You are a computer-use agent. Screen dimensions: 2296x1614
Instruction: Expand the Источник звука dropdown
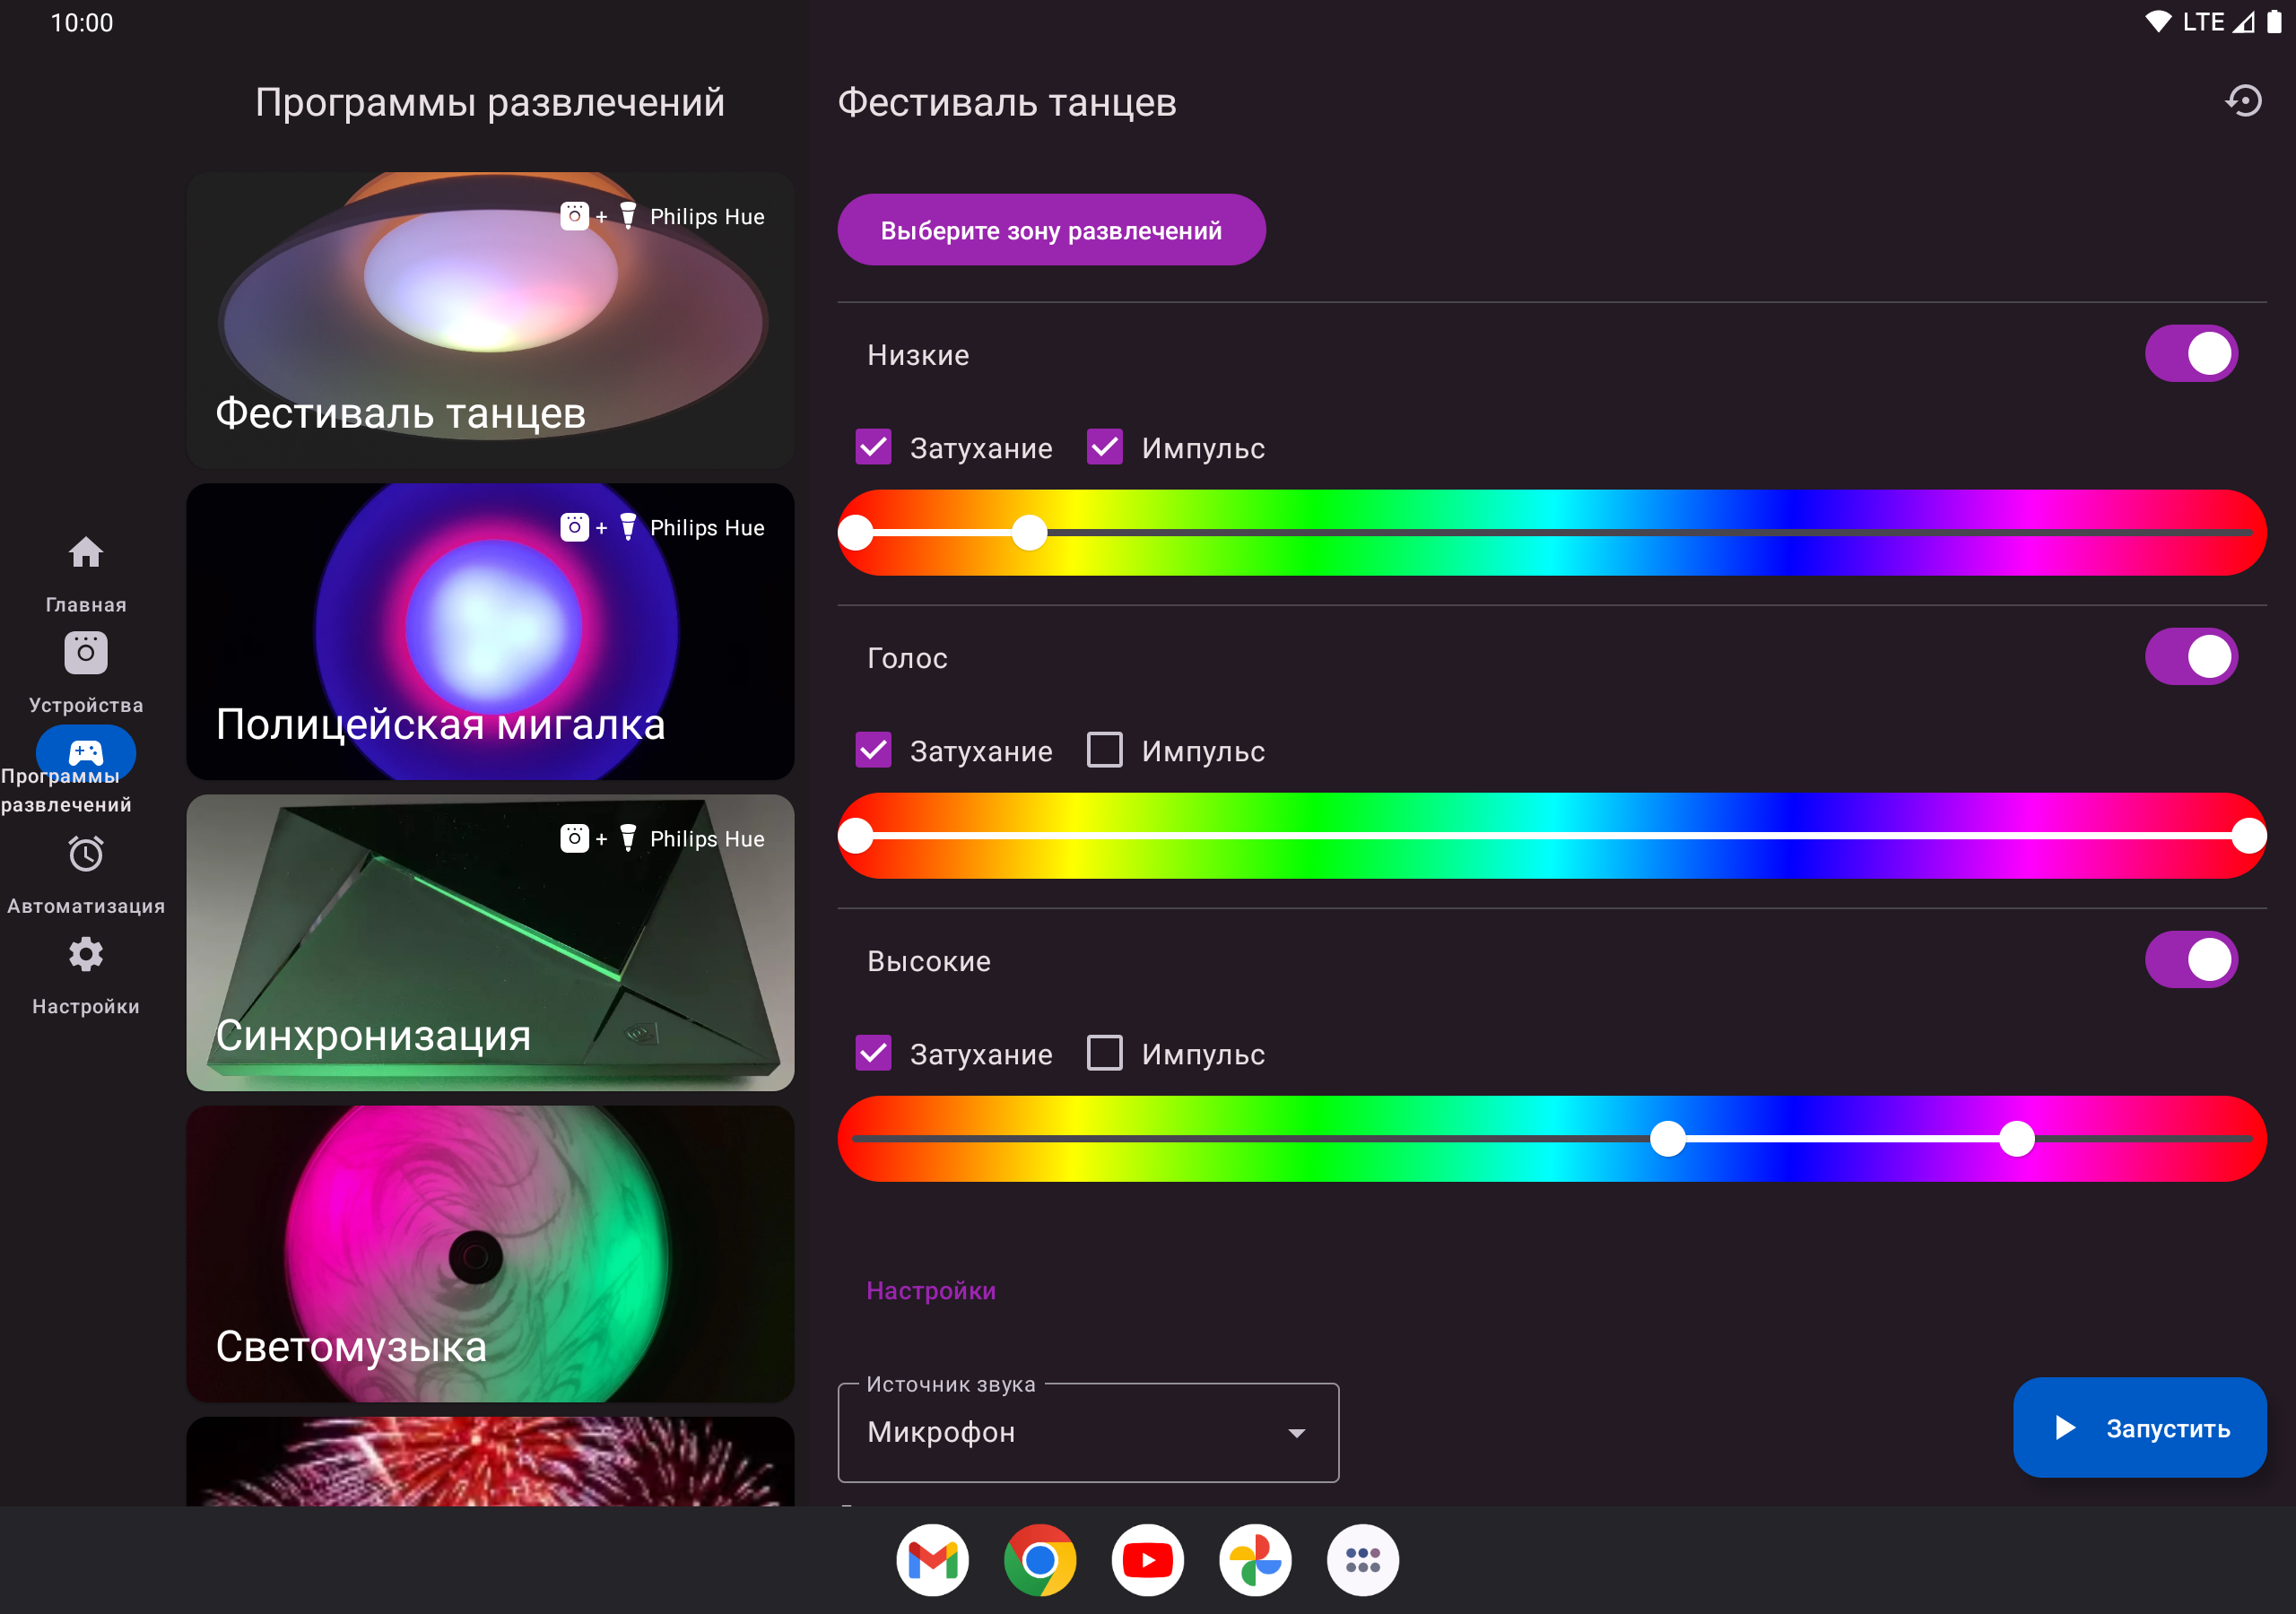point(1087,1432)
